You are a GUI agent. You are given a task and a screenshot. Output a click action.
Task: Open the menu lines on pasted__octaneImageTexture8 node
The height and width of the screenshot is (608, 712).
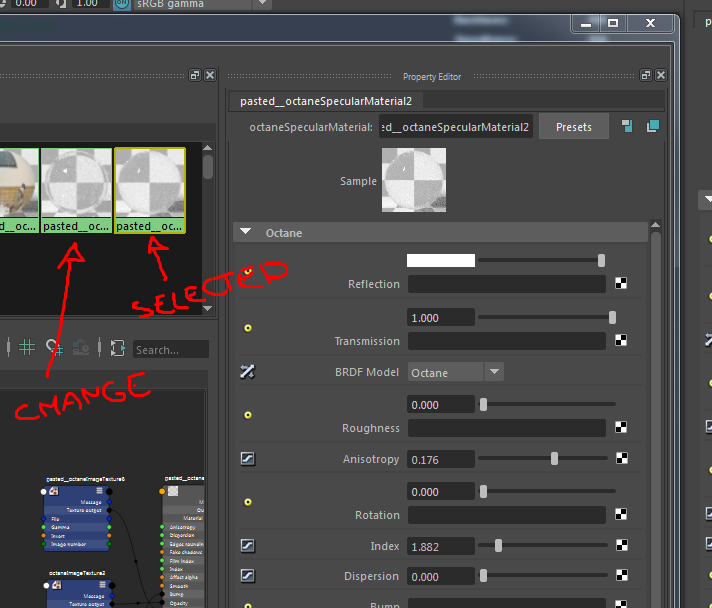99,491
